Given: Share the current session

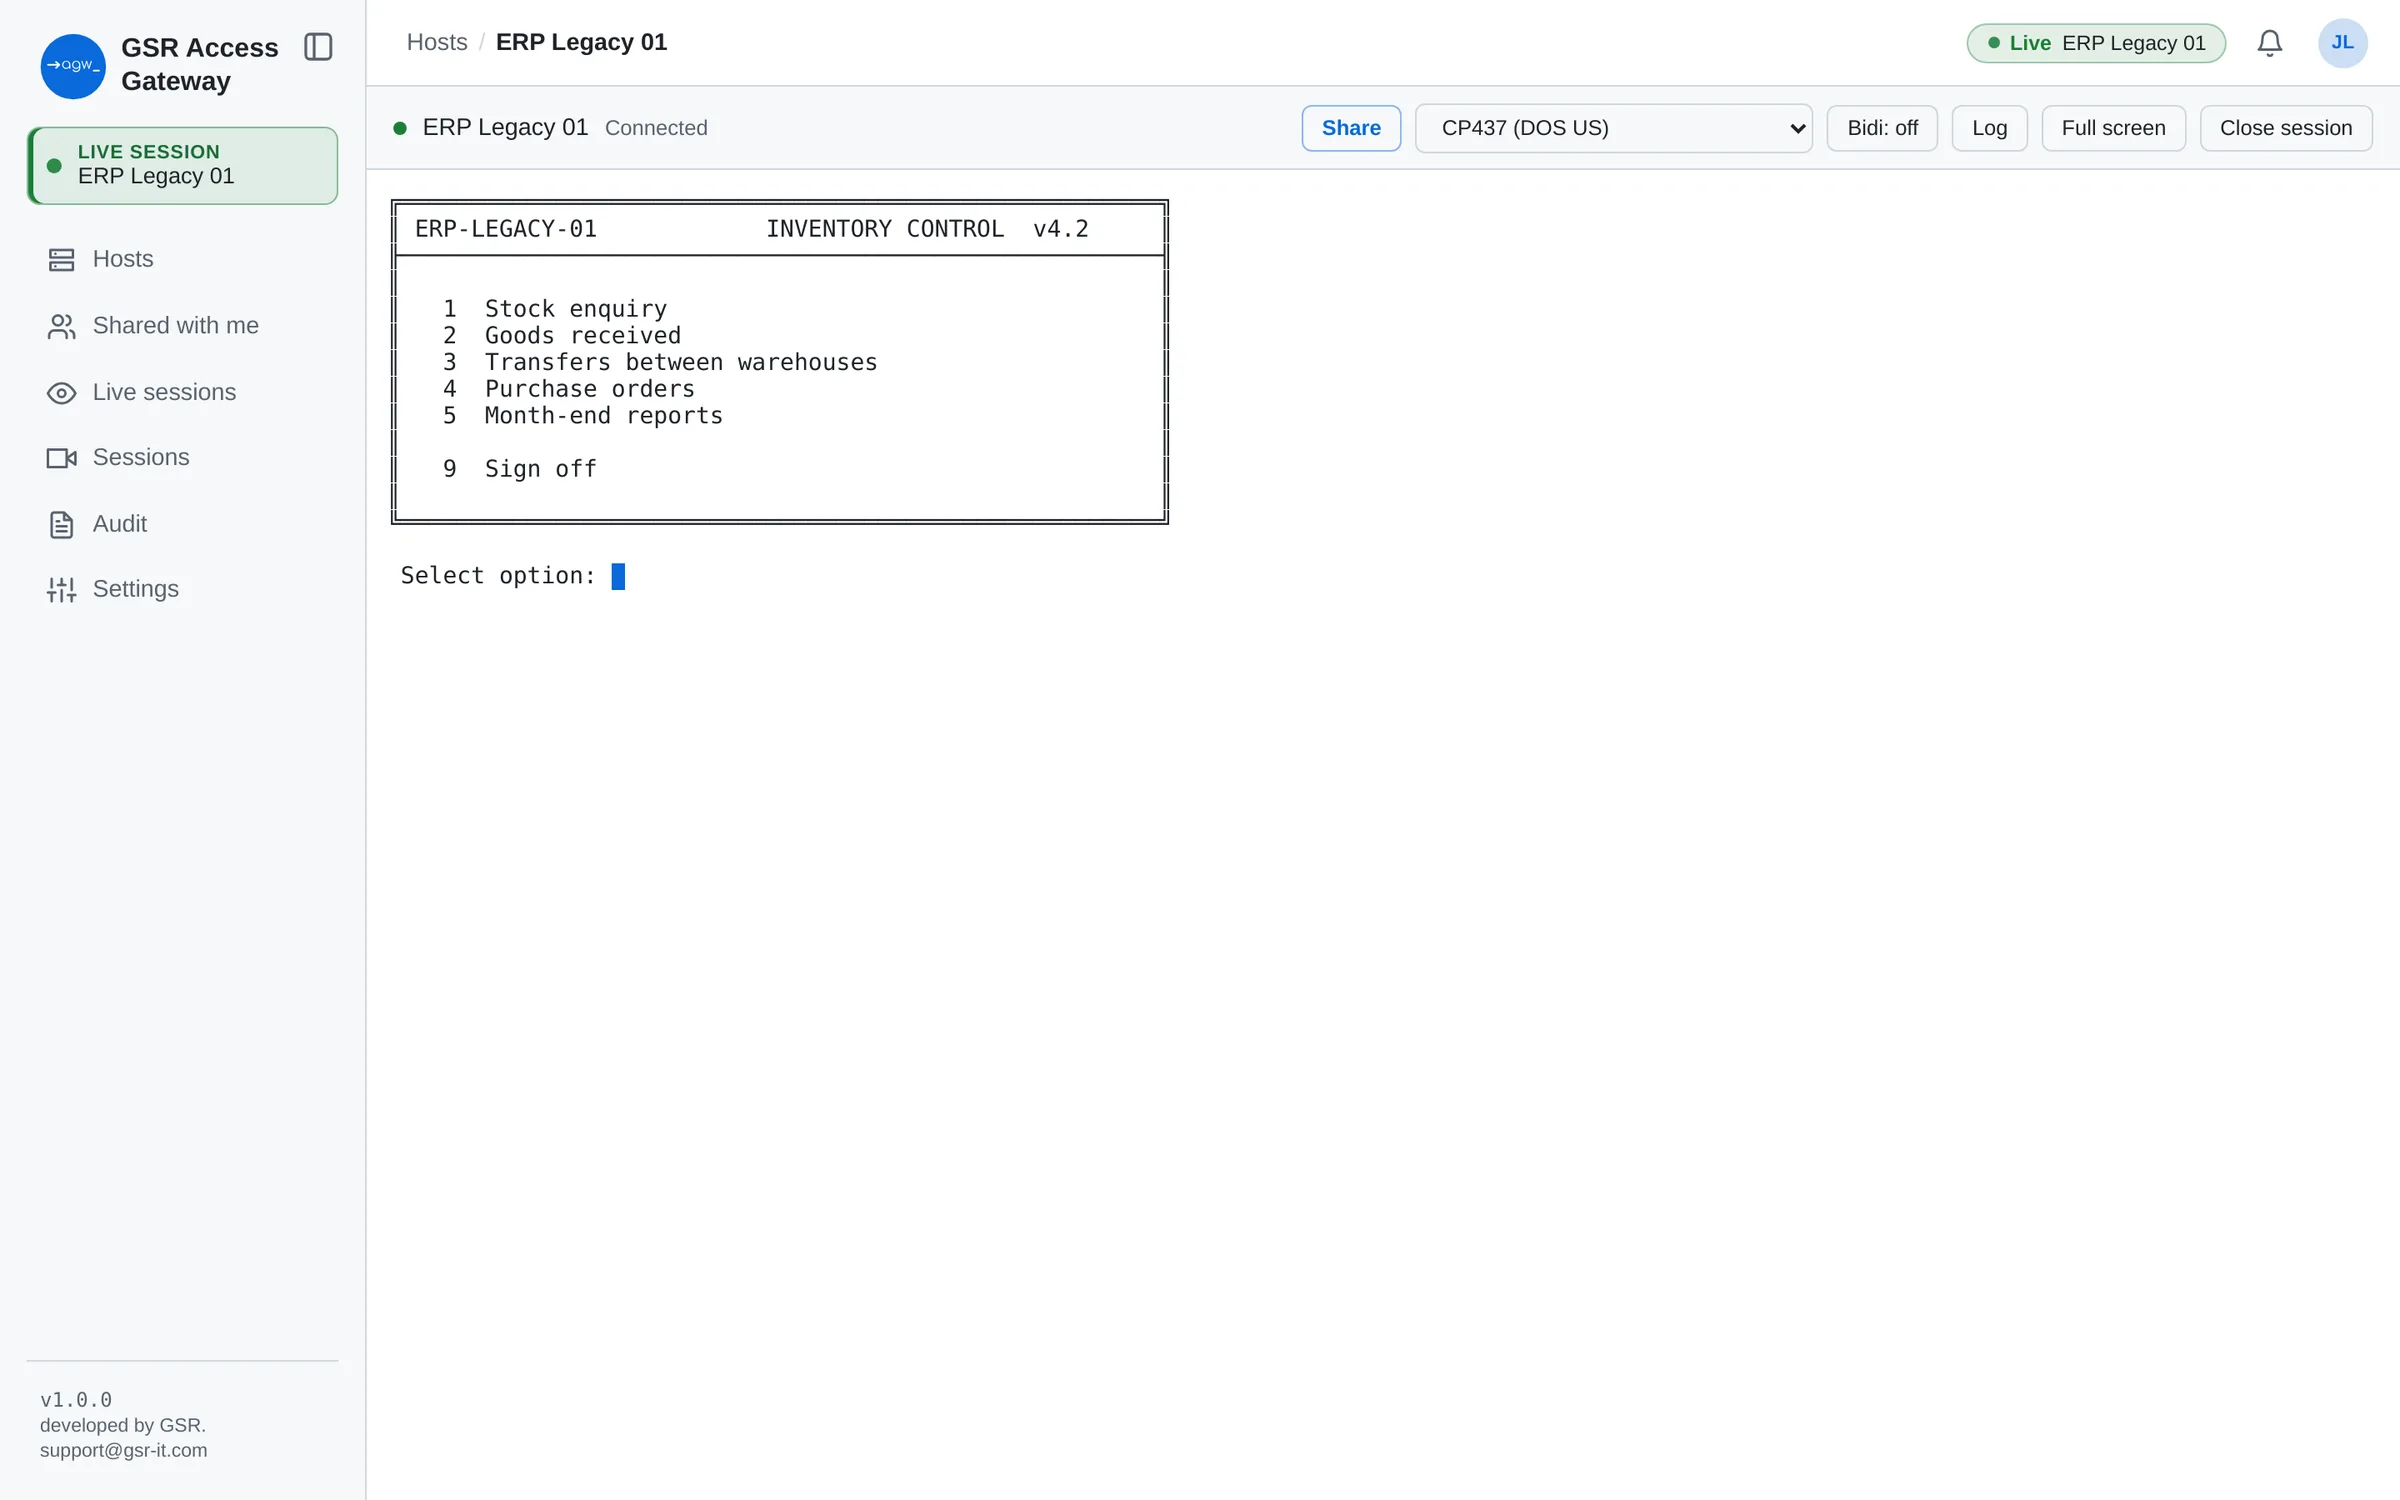Looking at the screenshot, I should pyautogui.click(x=1351, y=128).
